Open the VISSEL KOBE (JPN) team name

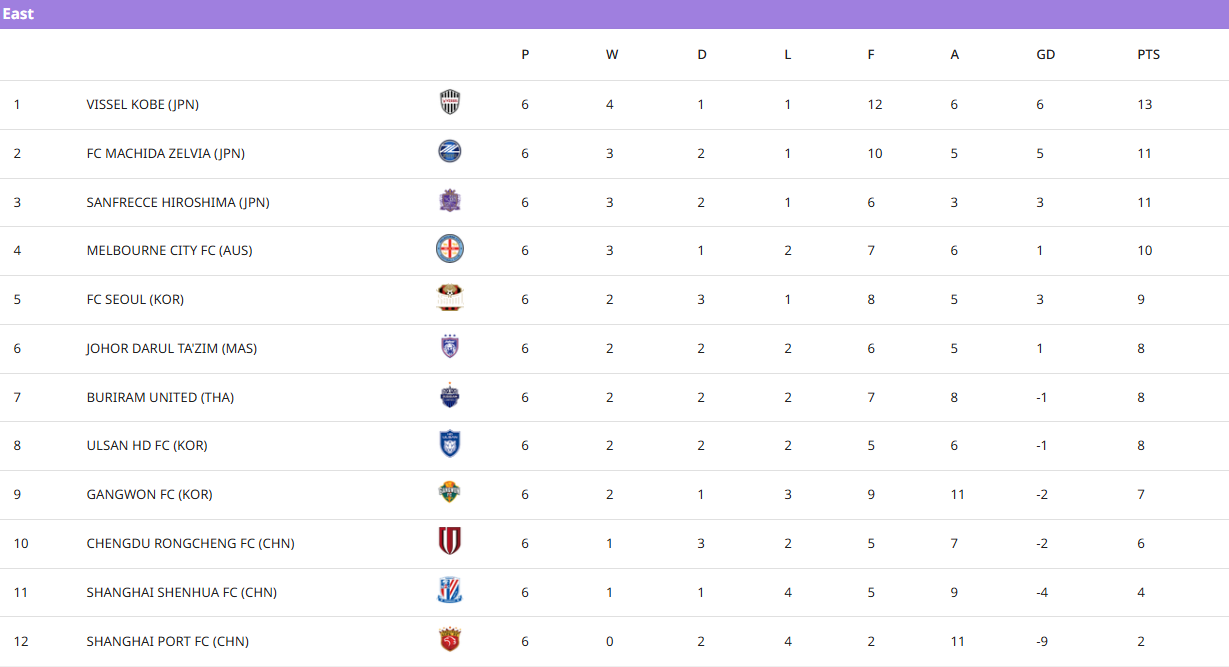point(142,105)
